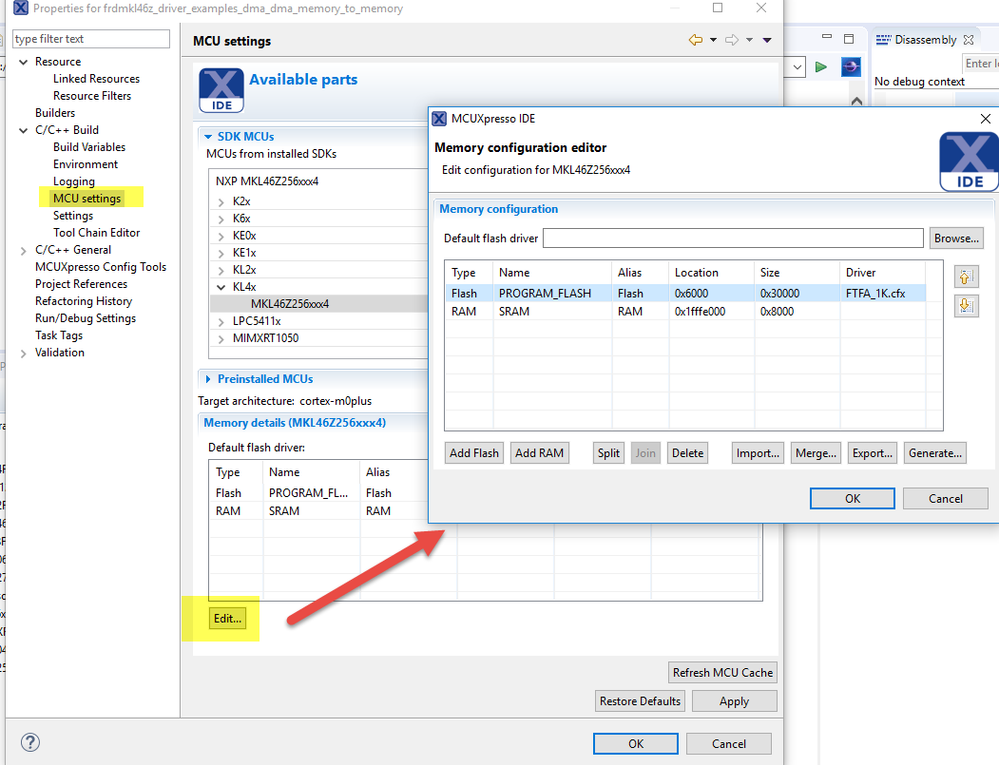Open the Logging page
999x765 pixels.
pos(74,181)
